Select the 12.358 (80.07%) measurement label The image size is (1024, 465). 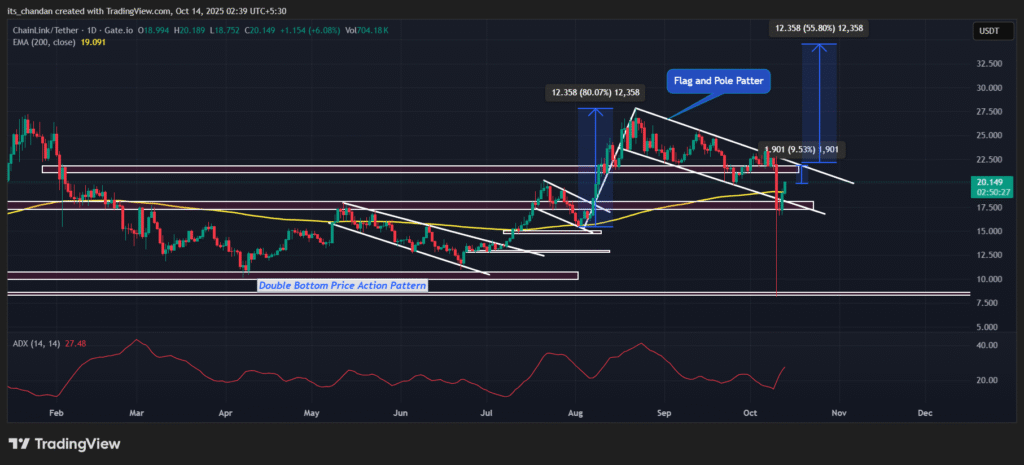594,93
